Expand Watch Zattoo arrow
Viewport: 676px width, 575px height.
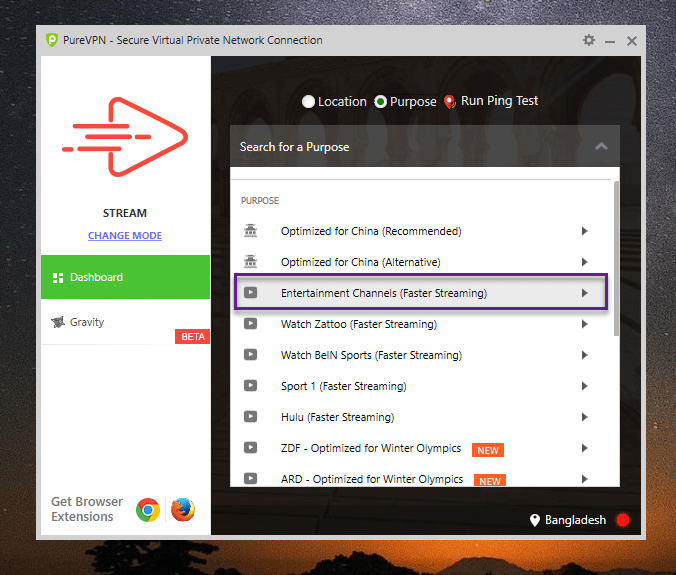coord(585,324)
